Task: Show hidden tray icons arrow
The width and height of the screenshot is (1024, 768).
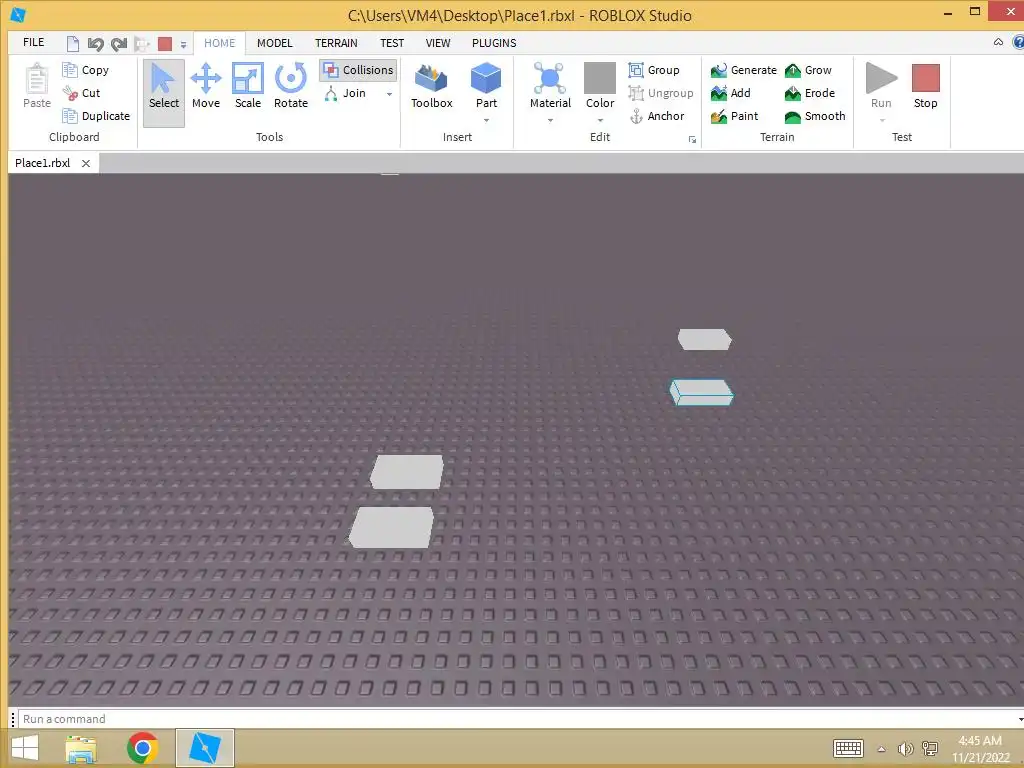Action: [x=881, y=749]
